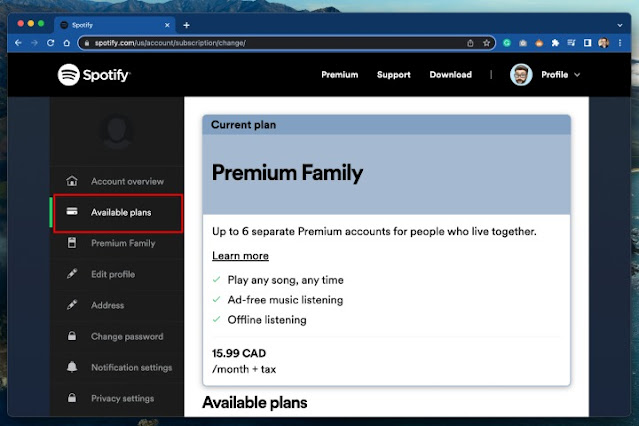Open the Chrome three-dot menu
The height and width of the screenshot is (426, 639).
tap(620, 43)
